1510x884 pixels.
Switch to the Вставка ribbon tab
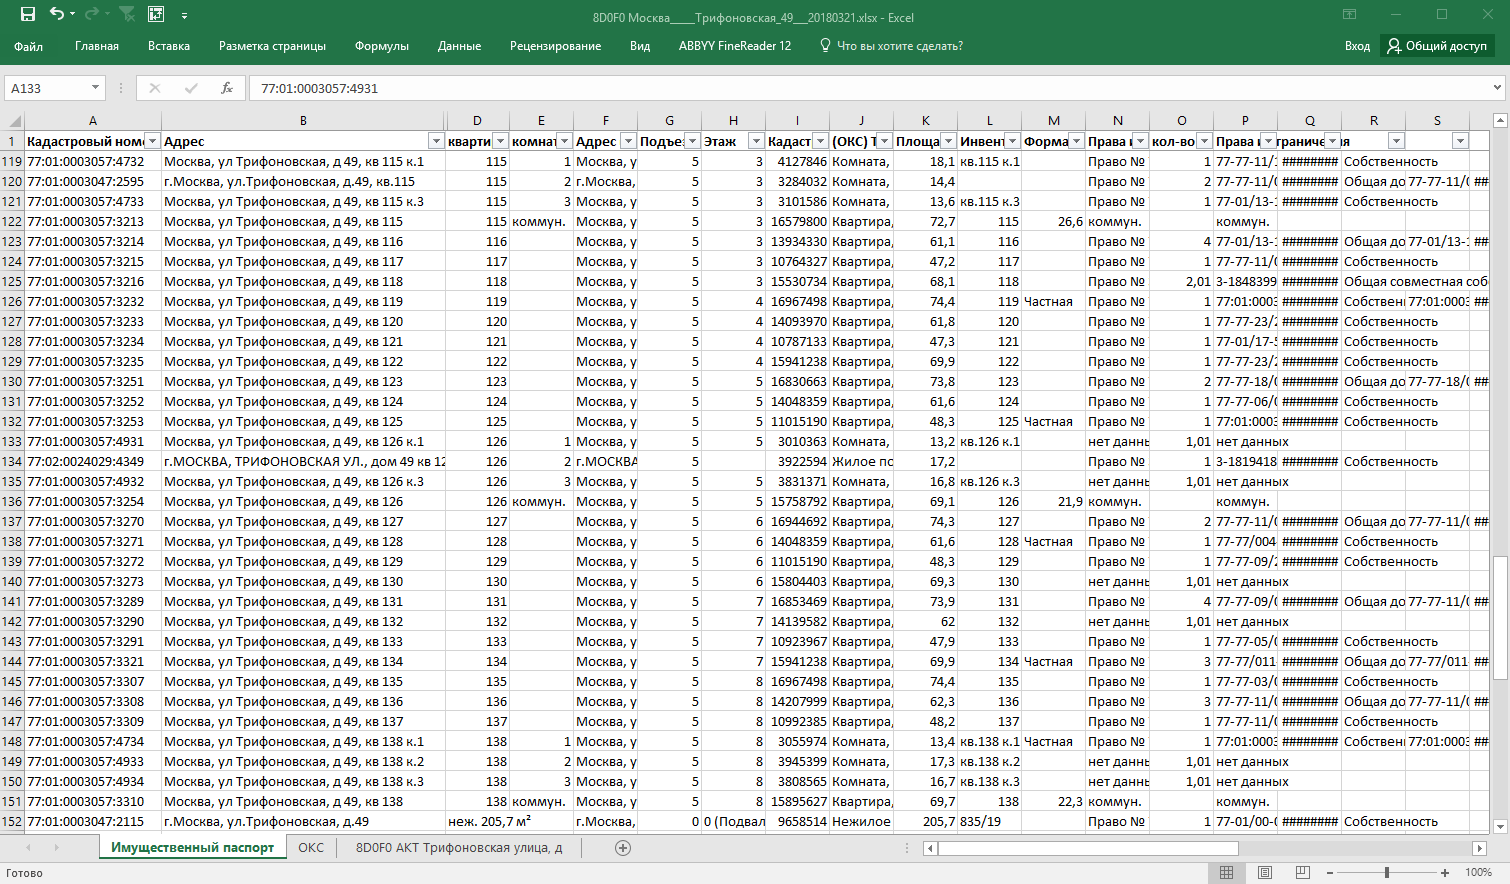pyautogui.click(x=169, y=46)
